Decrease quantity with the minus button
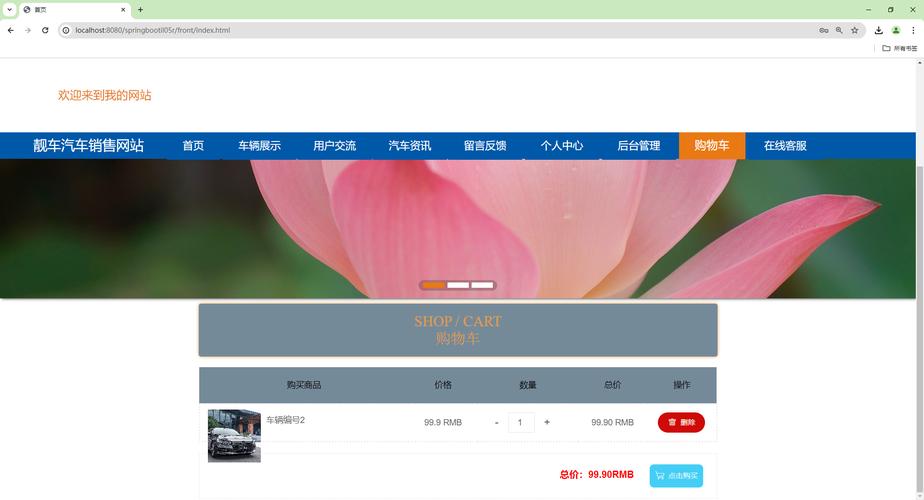This screenshot has height=500, width=924. click(x=497, y=423)
